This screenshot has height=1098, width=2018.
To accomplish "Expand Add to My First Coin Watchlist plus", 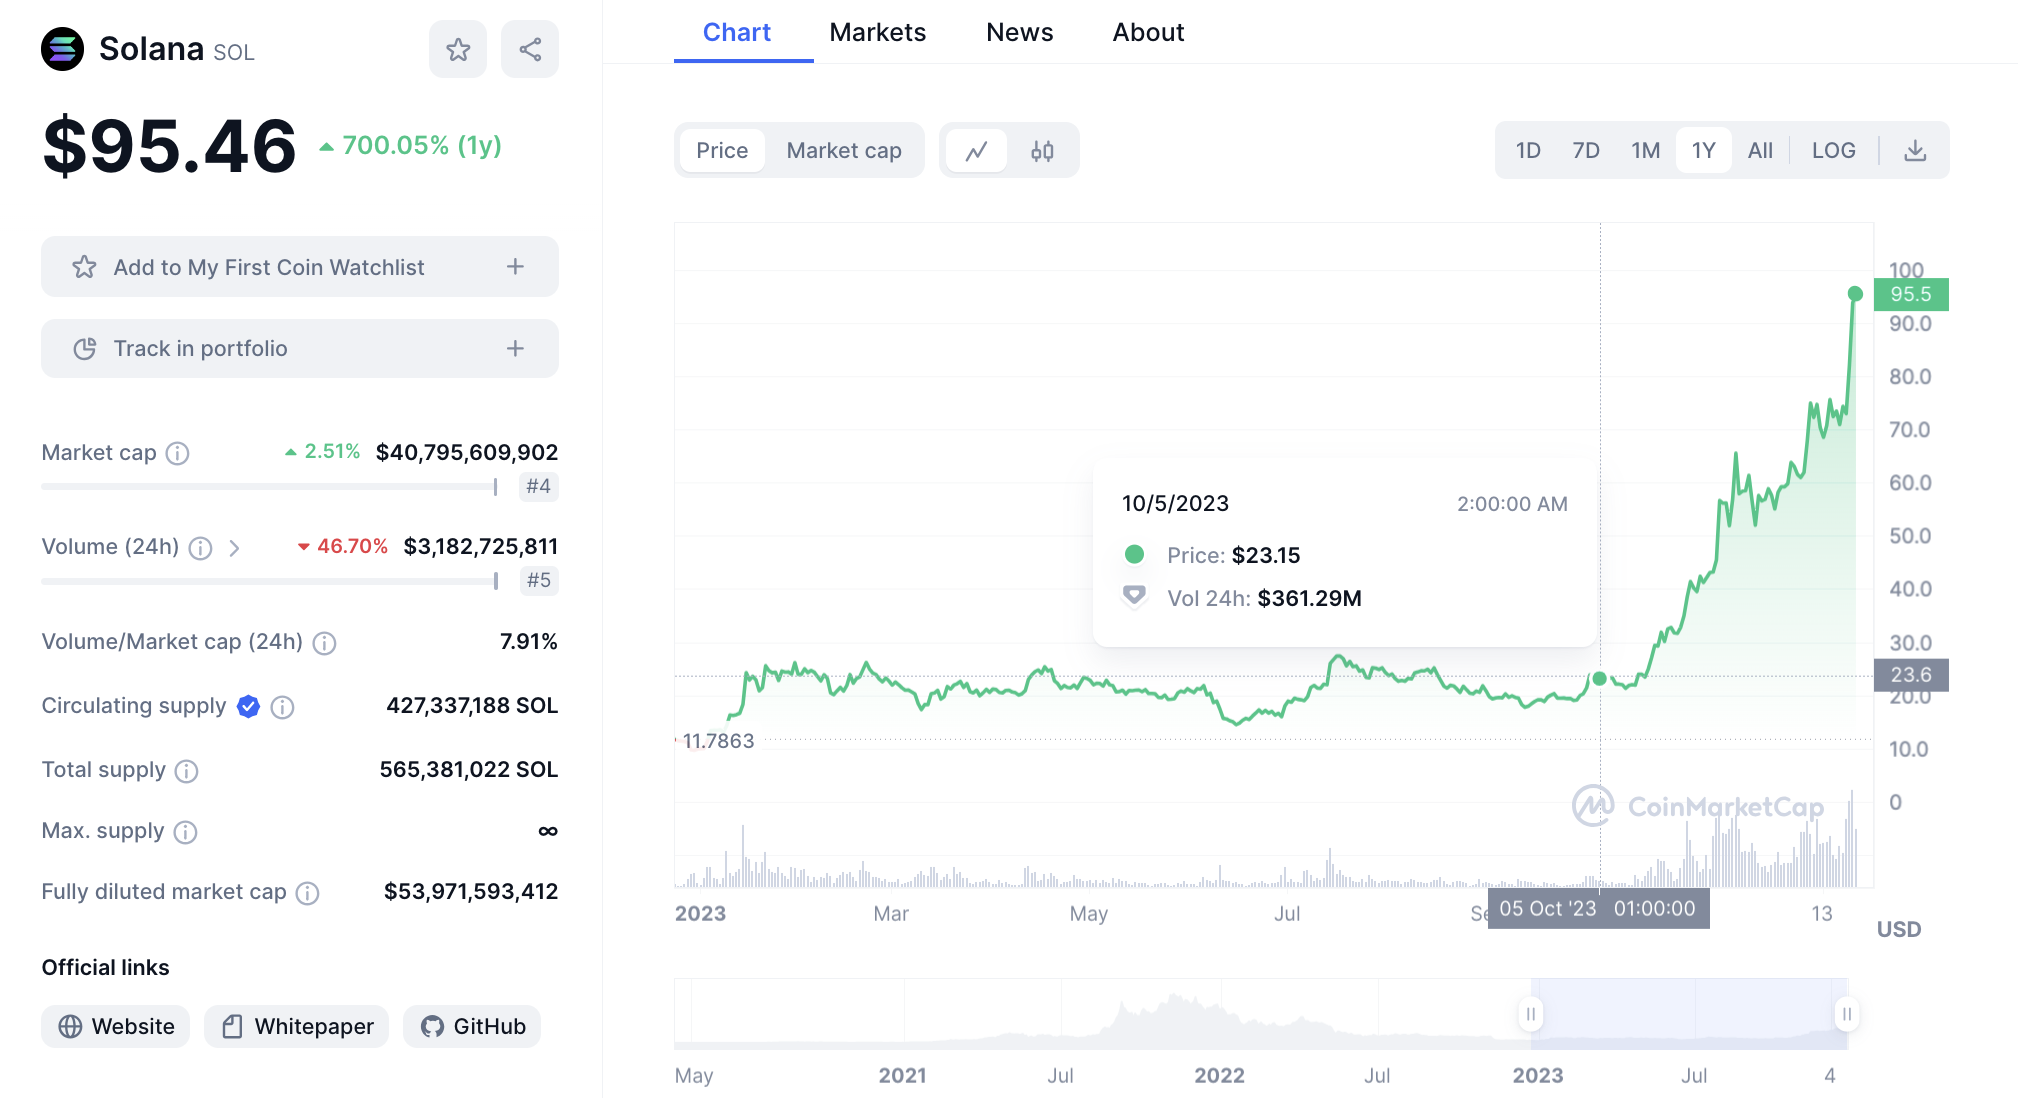I will click(x=515, y=267).
